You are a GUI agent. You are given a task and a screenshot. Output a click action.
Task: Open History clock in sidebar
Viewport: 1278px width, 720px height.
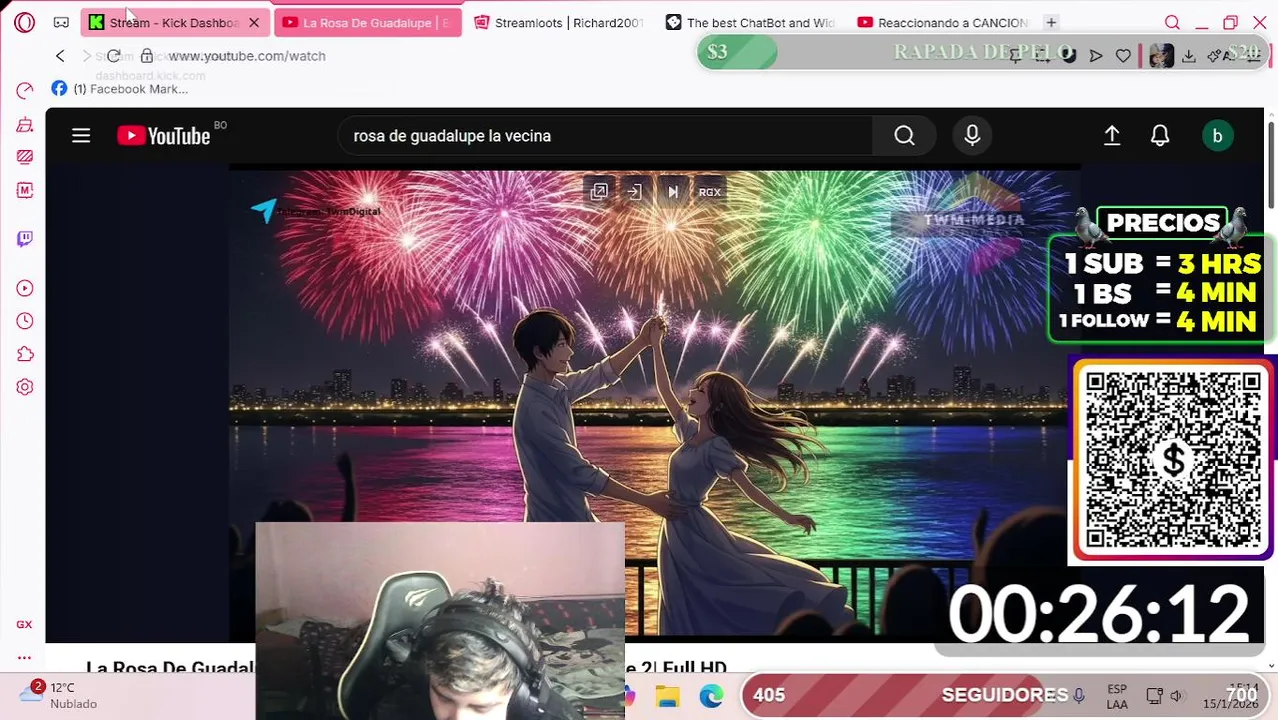click(x=25, y=321)
